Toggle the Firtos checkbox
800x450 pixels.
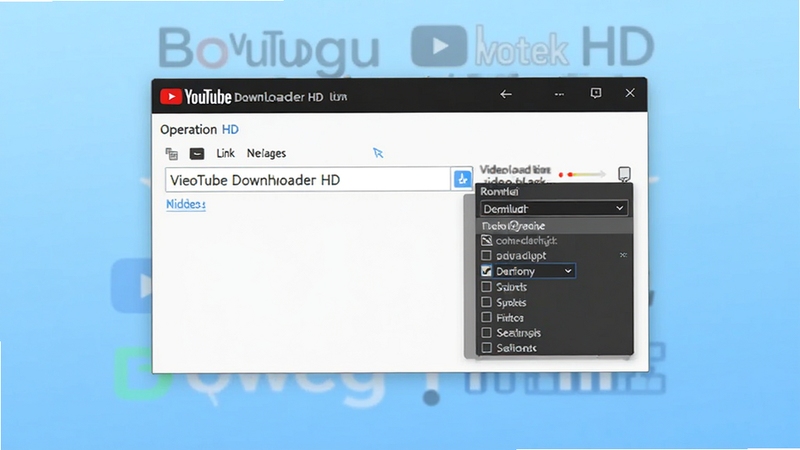pyautogui.click(x=486, y=317)
